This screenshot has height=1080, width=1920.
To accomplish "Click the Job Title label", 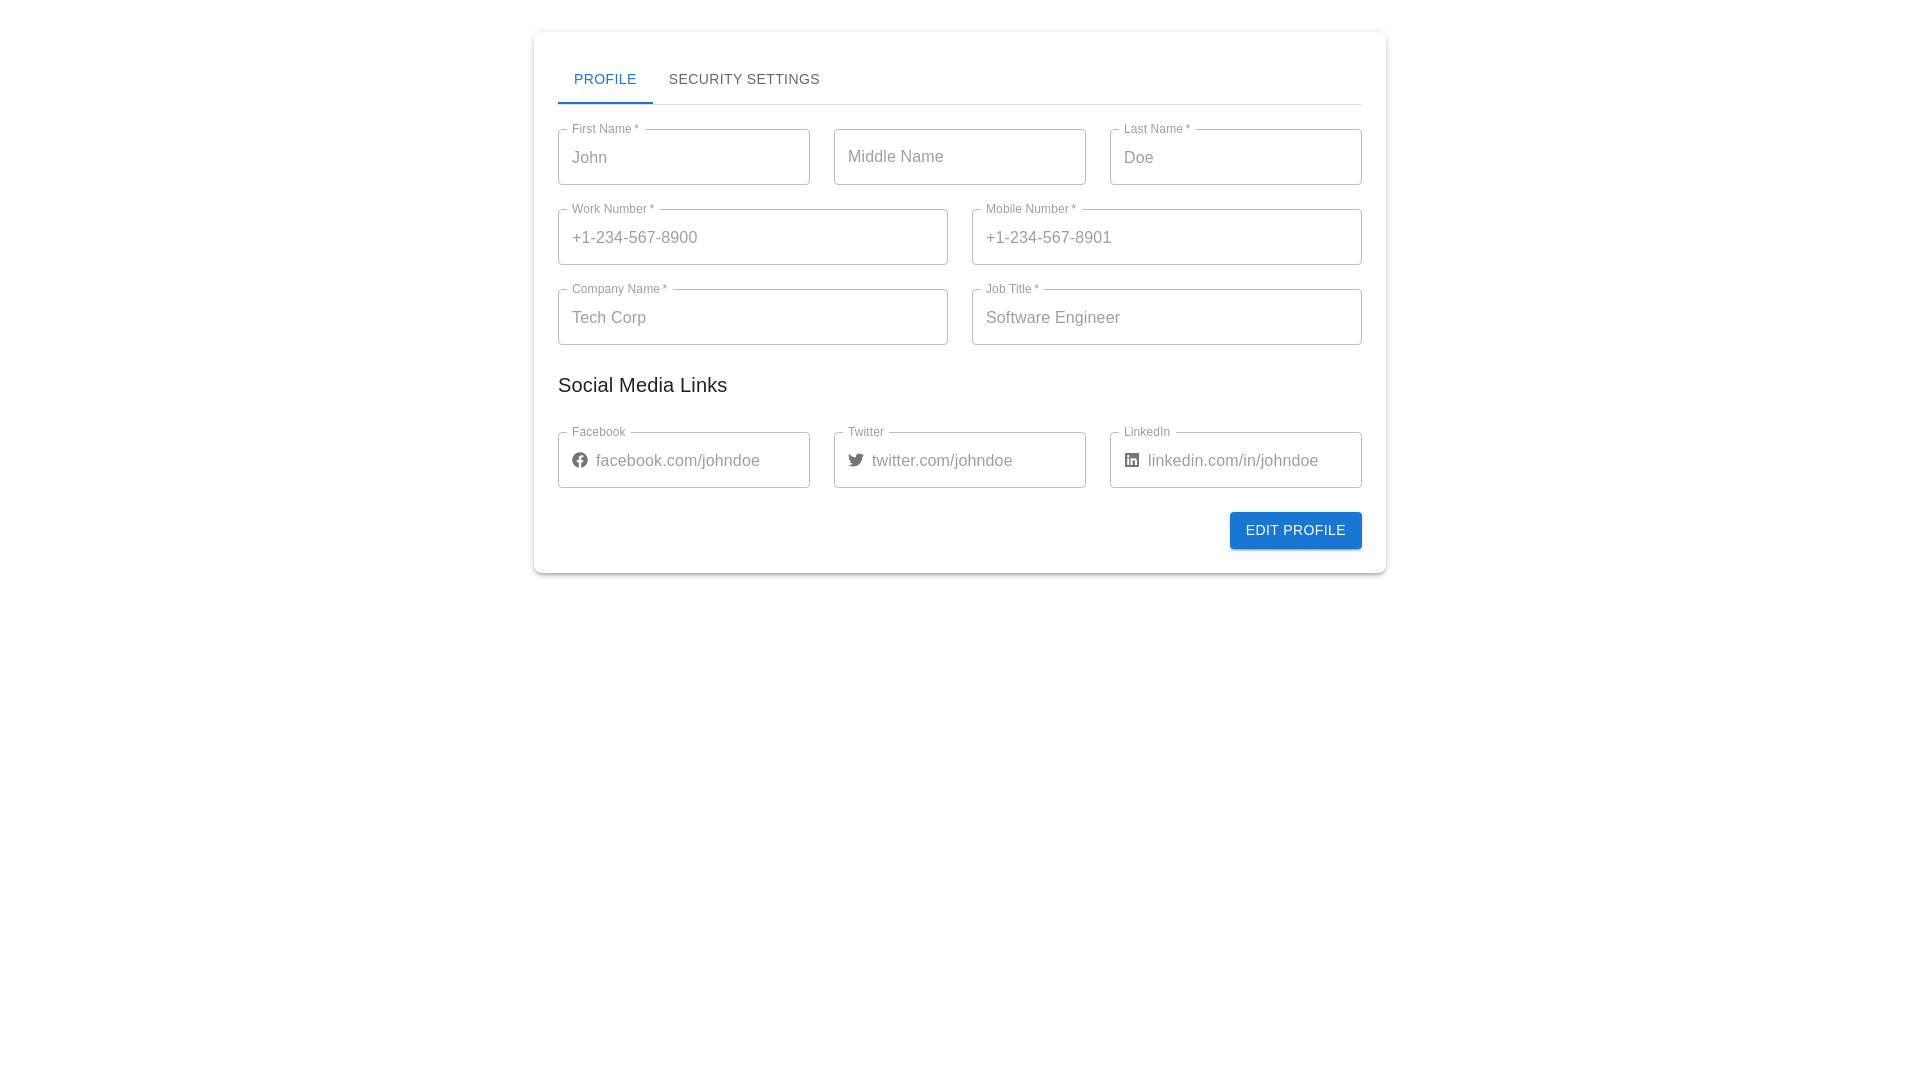I will 1012,289.
